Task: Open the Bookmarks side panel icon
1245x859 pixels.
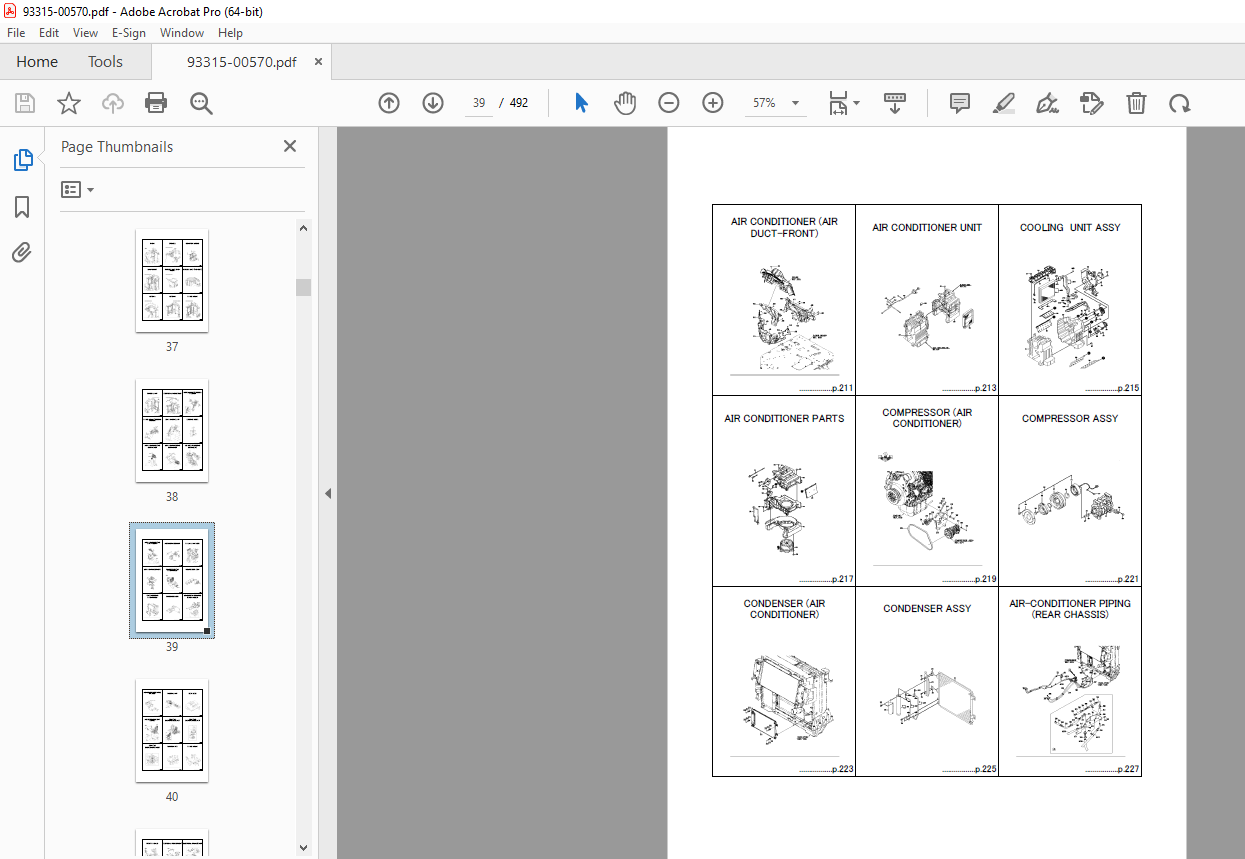Action: (22, 207)
